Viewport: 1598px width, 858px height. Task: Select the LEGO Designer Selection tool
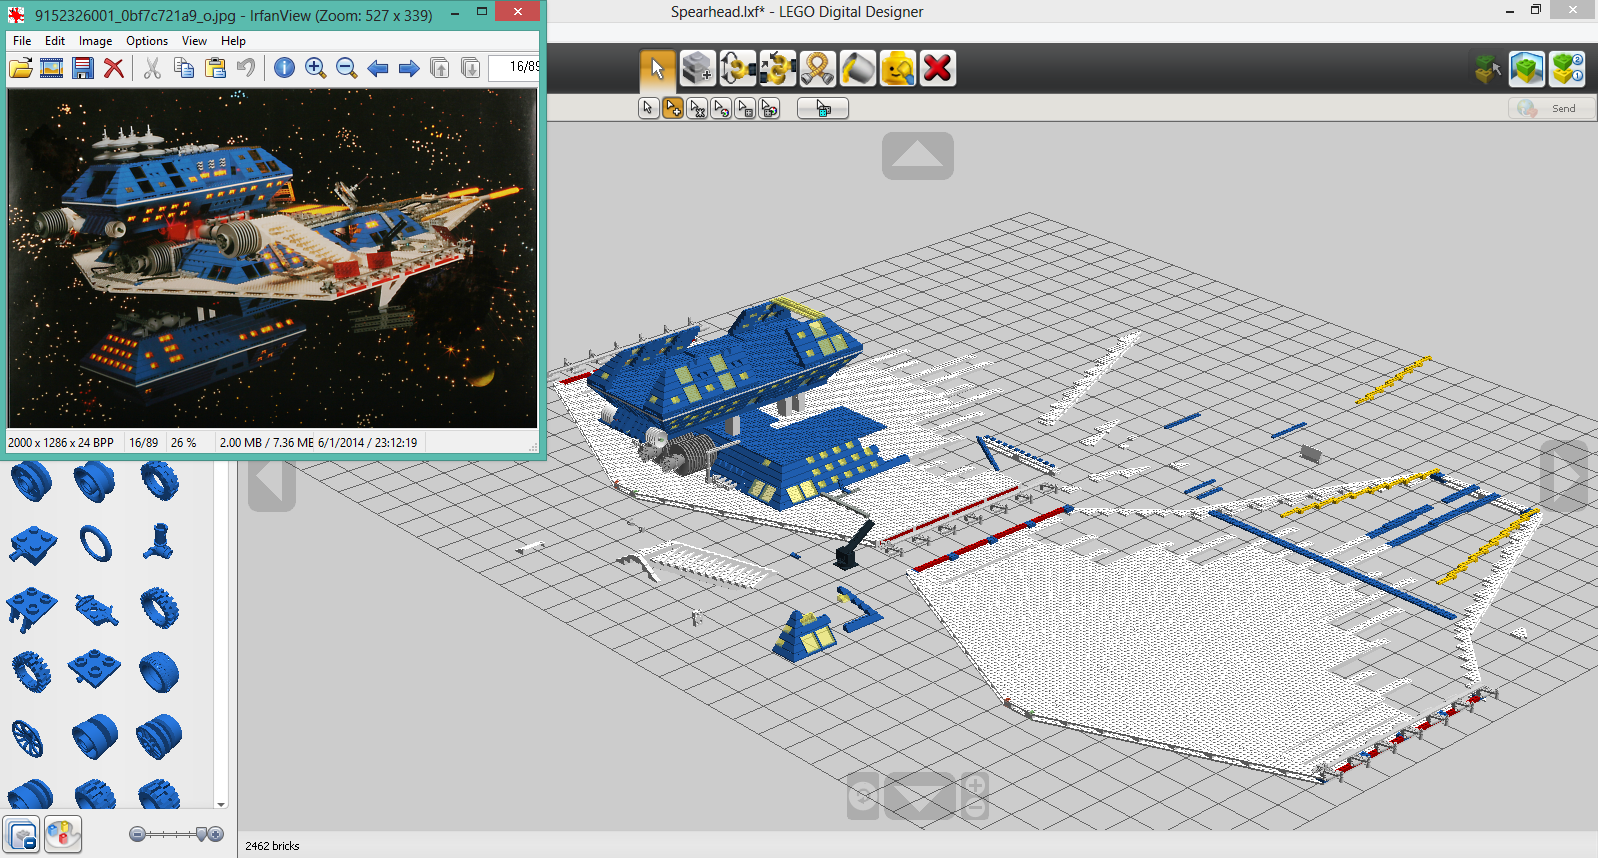(657, 69)
